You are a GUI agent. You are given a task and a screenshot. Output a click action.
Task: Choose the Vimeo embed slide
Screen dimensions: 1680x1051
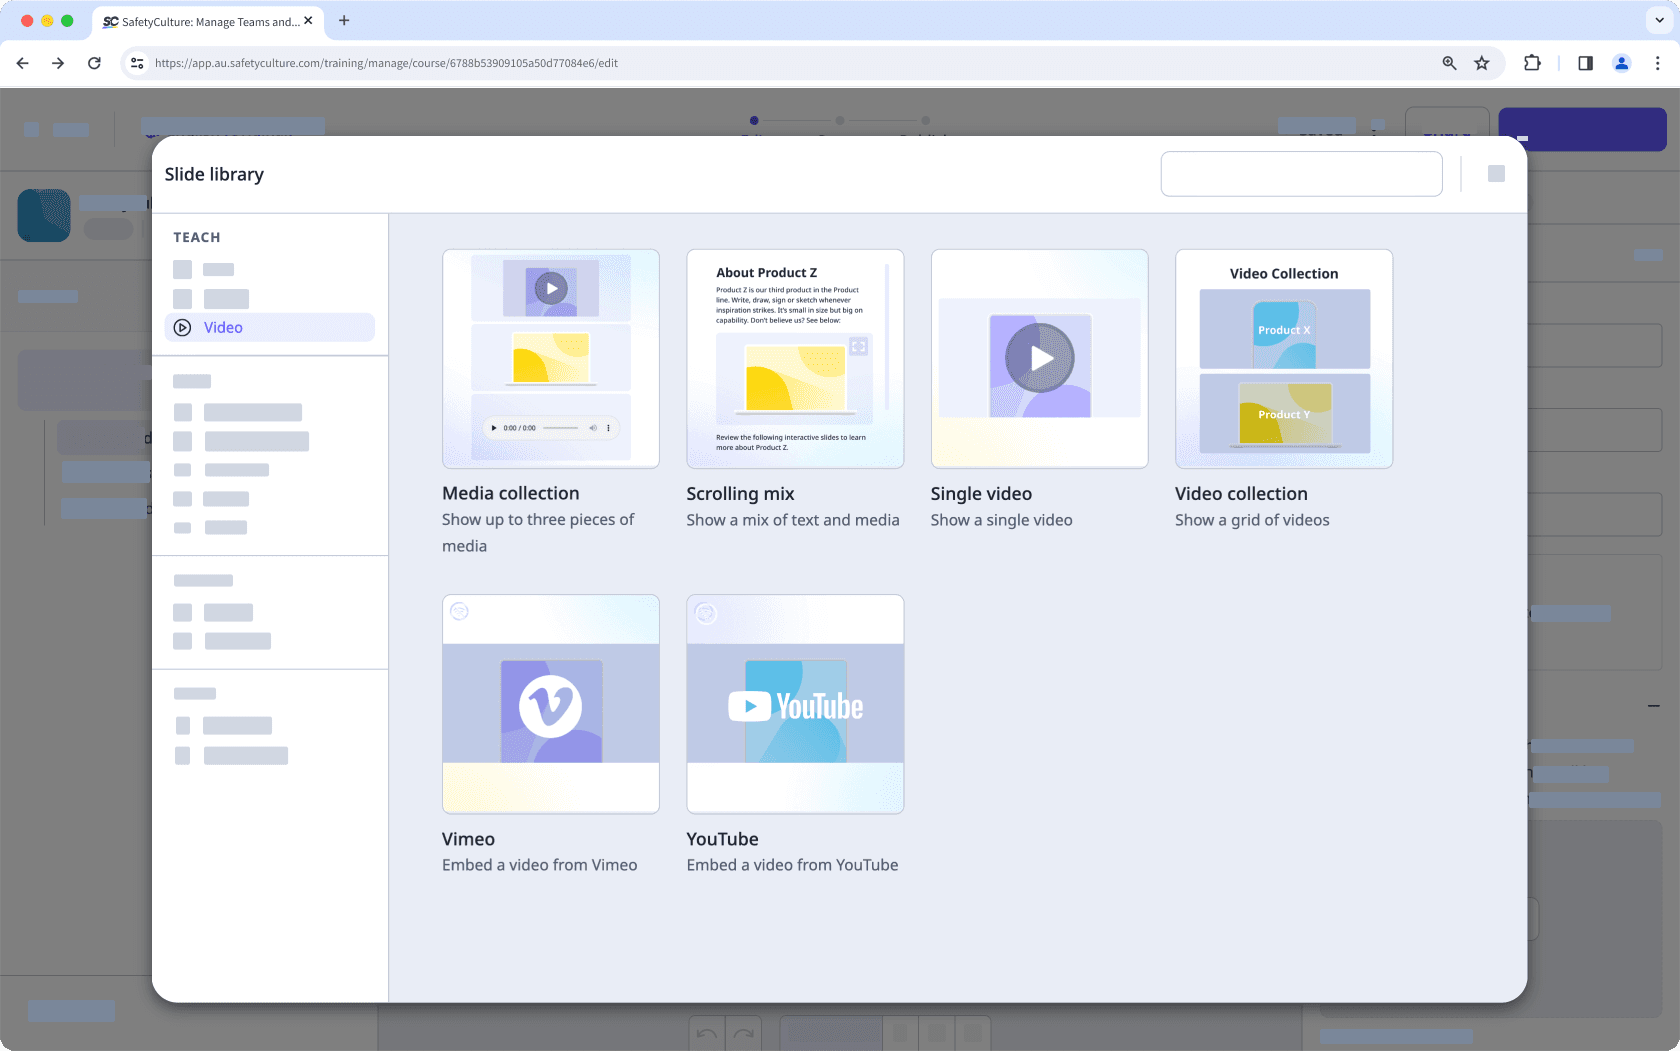point(551,704)
